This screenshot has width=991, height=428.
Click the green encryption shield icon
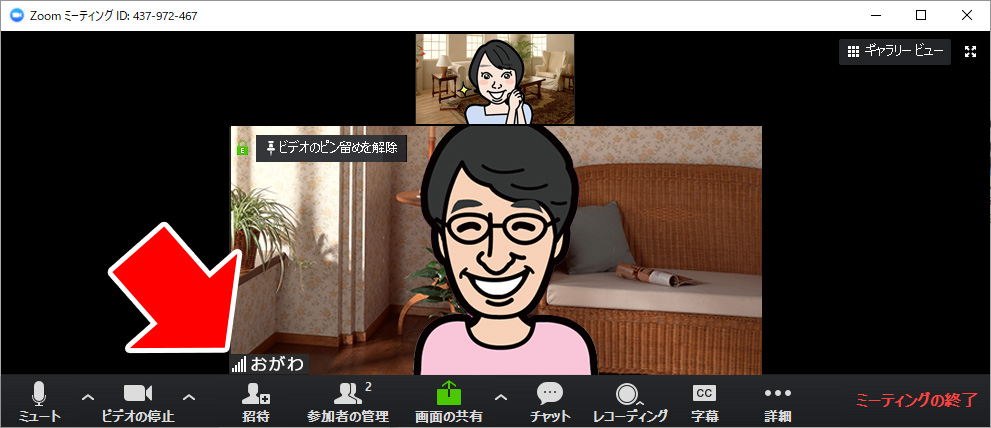pyautogui.click(x=242, y=149)
